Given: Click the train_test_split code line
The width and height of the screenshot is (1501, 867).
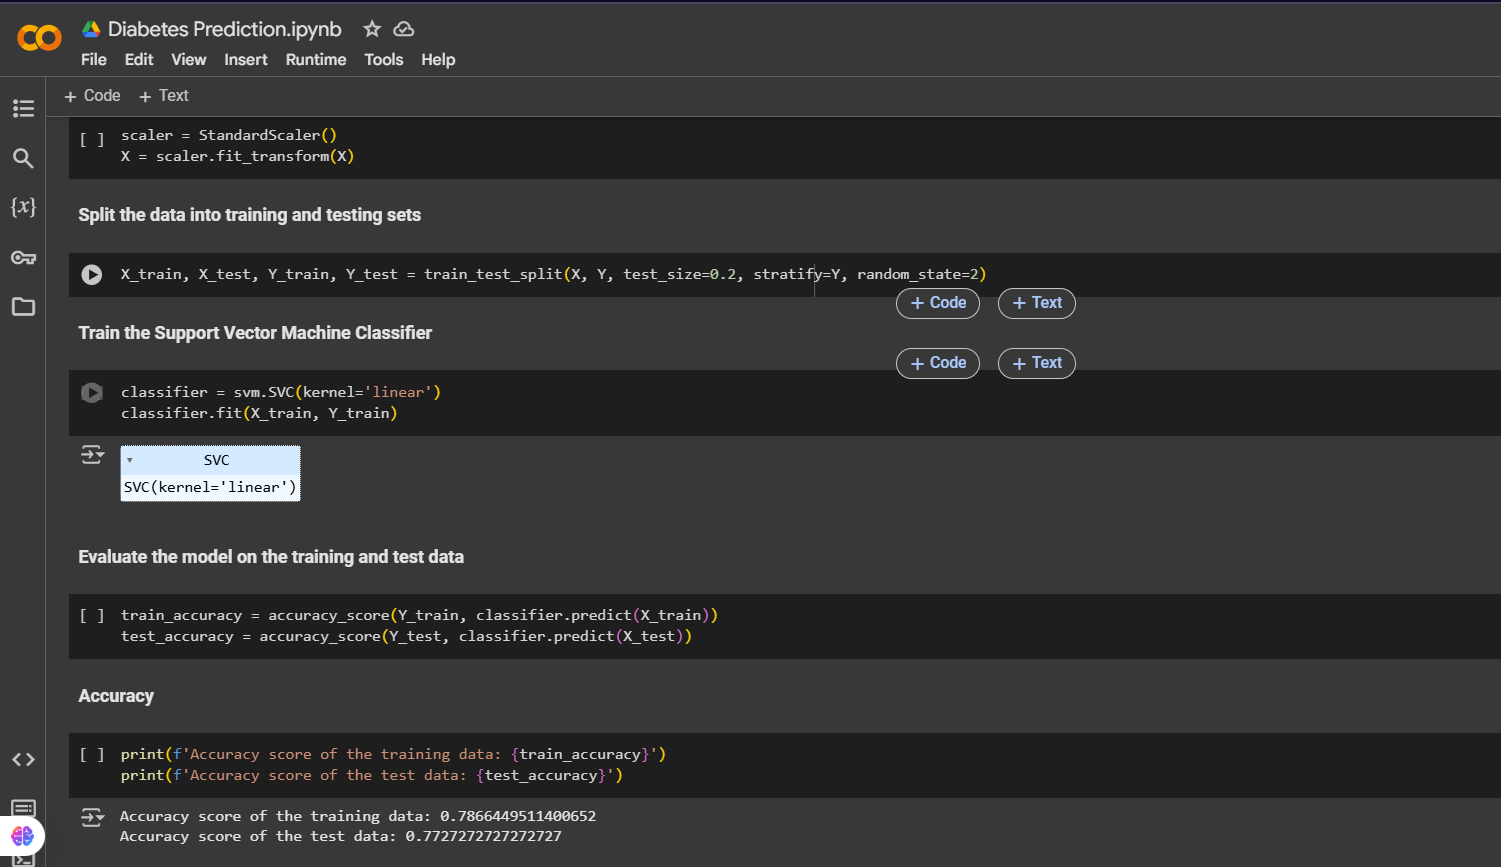Looking at the screenshot, I should click(553, 274).
